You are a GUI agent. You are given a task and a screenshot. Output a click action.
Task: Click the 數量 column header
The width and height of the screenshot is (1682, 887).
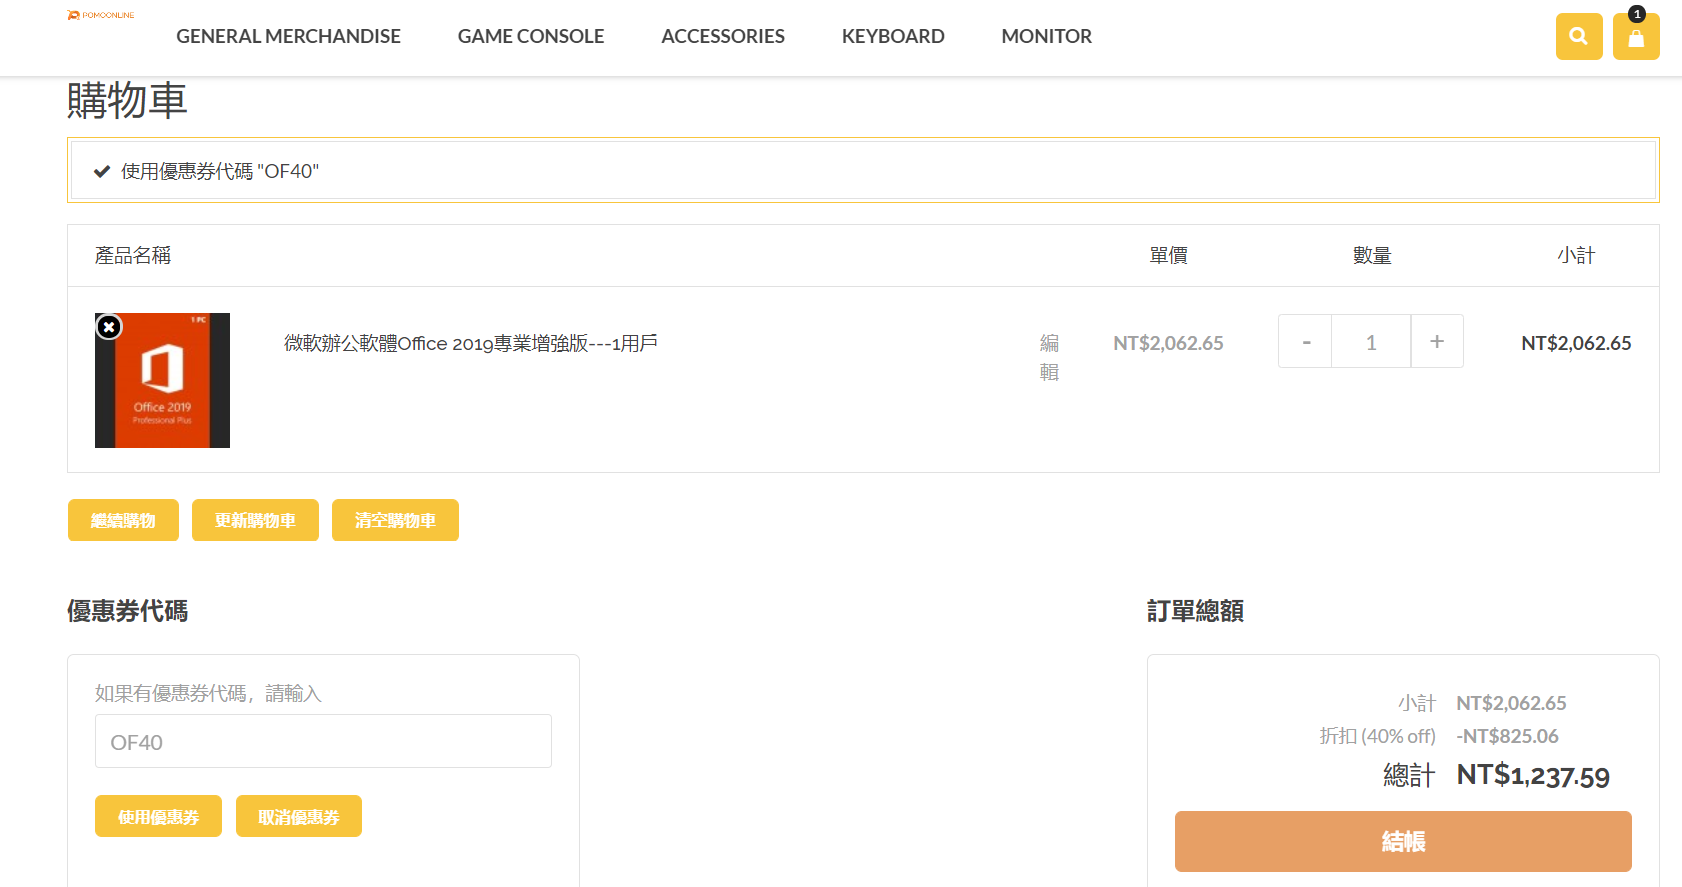coord(1372,255)
